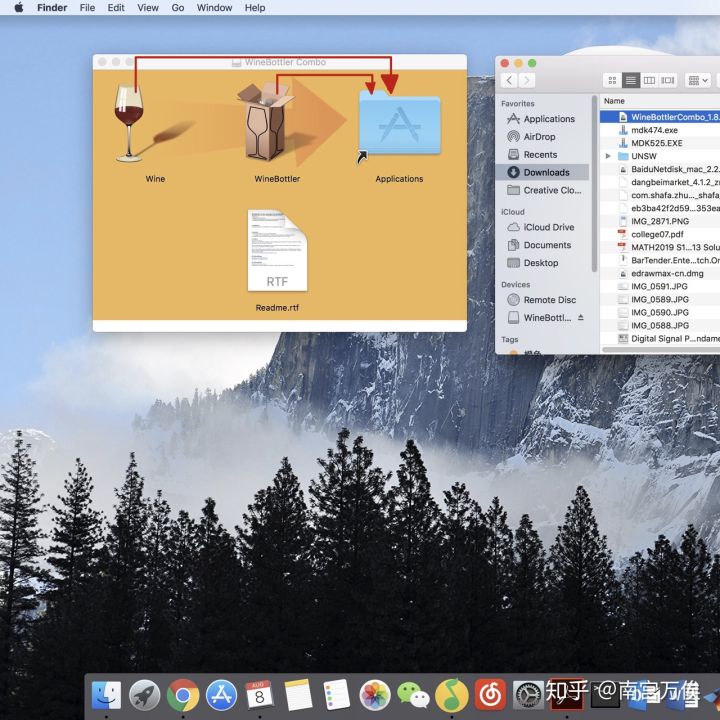The height and width of the screenshot is (720, 720).
Task: Open Launchpad from the Dock
Action: click(144, 695)
